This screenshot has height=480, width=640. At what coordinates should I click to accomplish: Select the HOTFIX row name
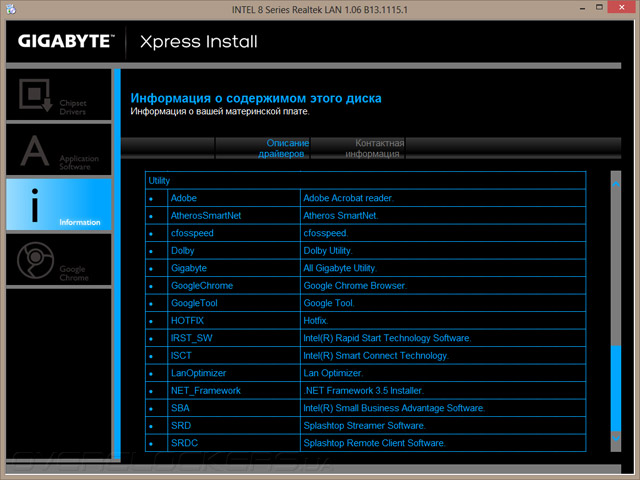(x=187, y=321)
